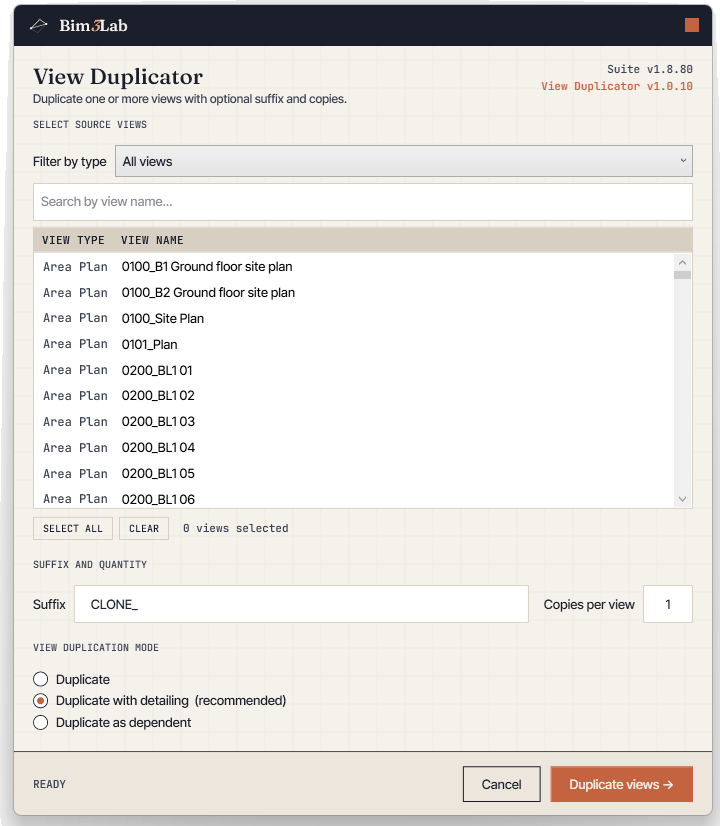Click the View Duplicator v1.0.10 version text
Image resolution: width=720 pixels, height=826 pixels.
pos(617,86)
